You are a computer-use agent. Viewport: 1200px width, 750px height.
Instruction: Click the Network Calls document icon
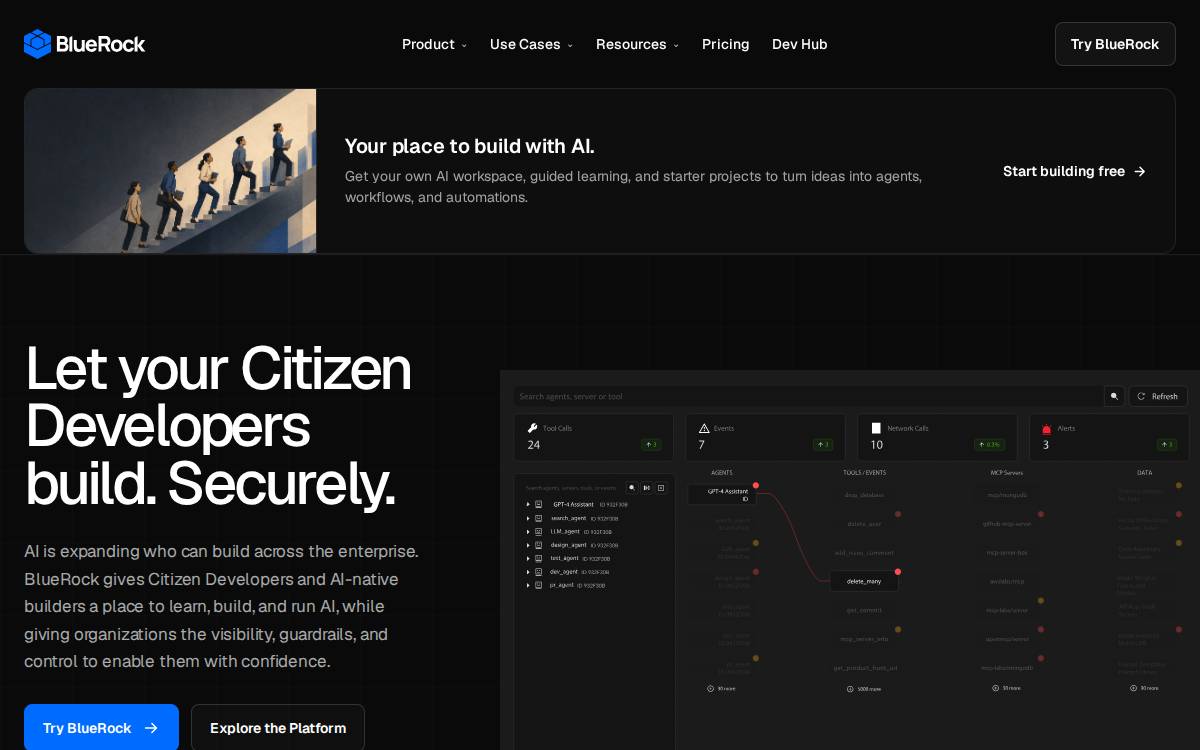(876, 428)
